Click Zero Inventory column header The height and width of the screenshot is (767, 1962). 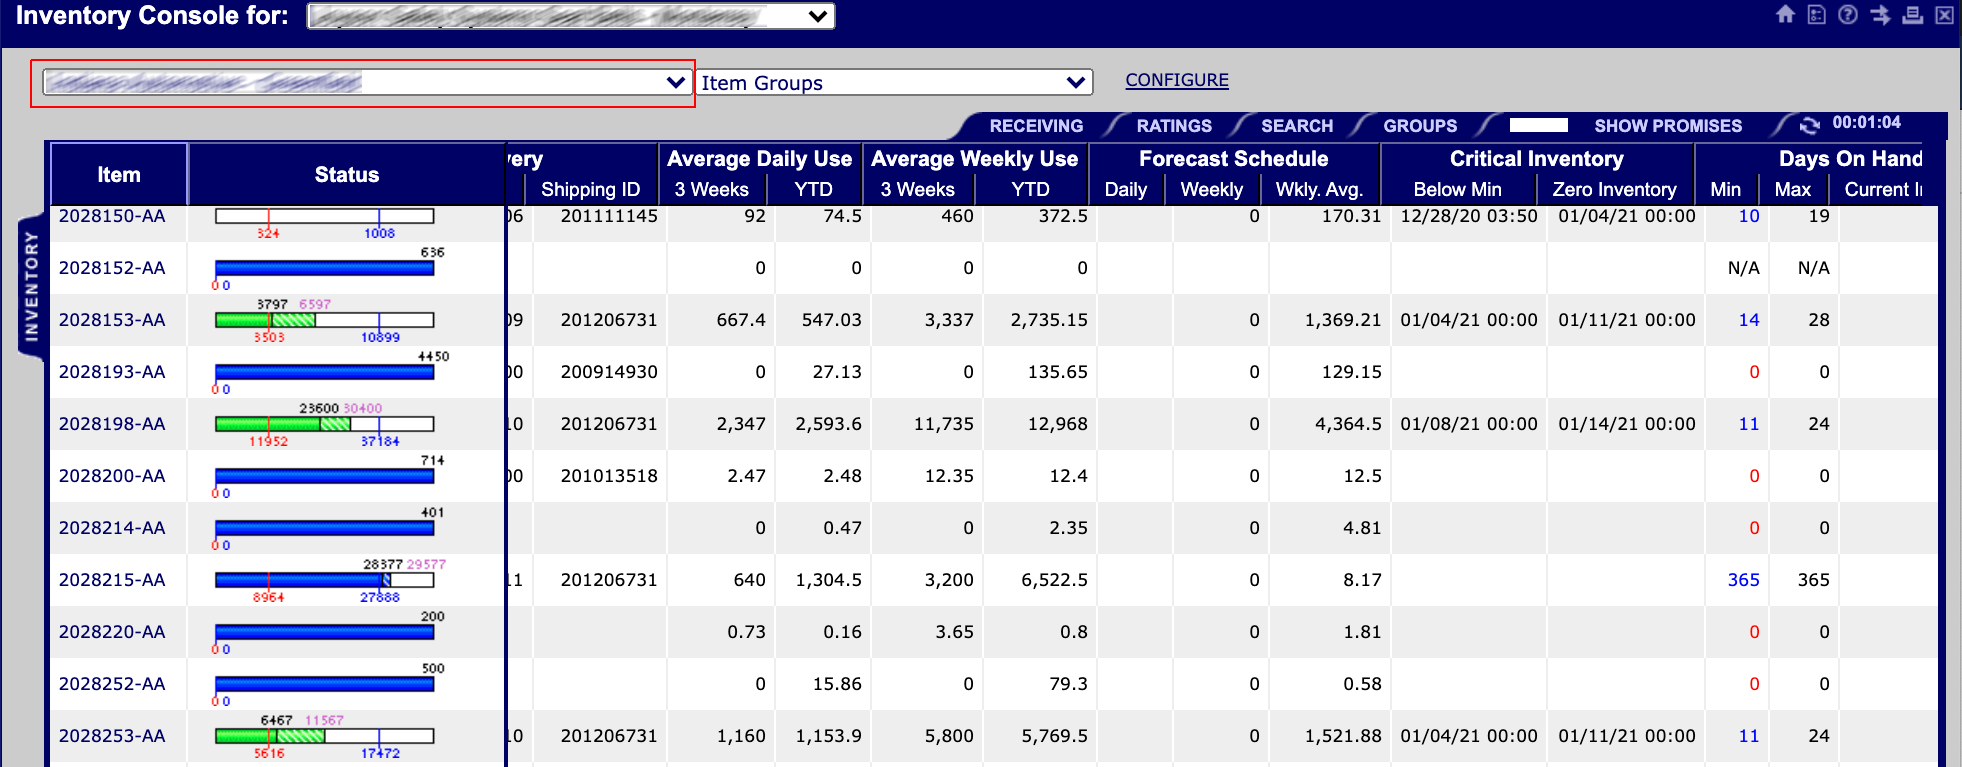tap(1614, 189)
